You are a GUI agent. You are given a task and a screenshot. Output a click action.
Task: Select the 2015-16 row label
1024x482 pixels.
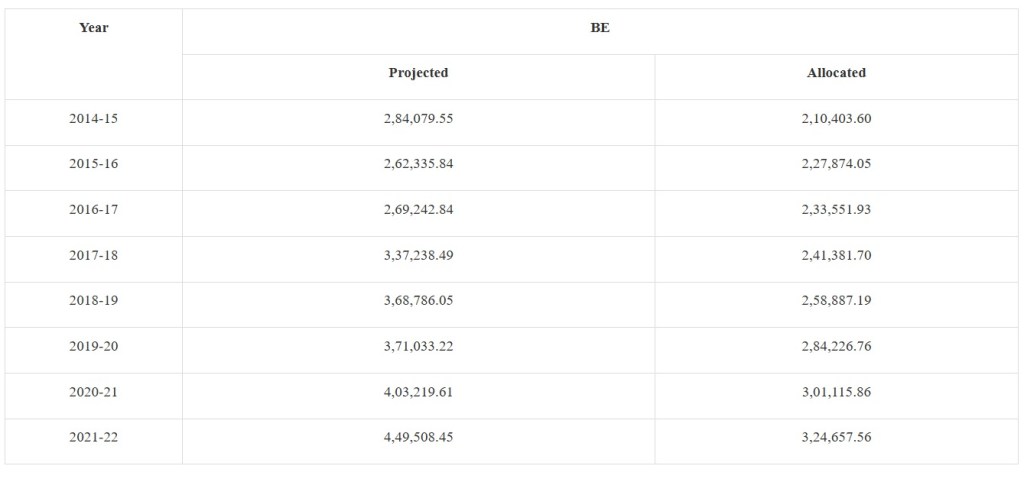pos(94,164)
